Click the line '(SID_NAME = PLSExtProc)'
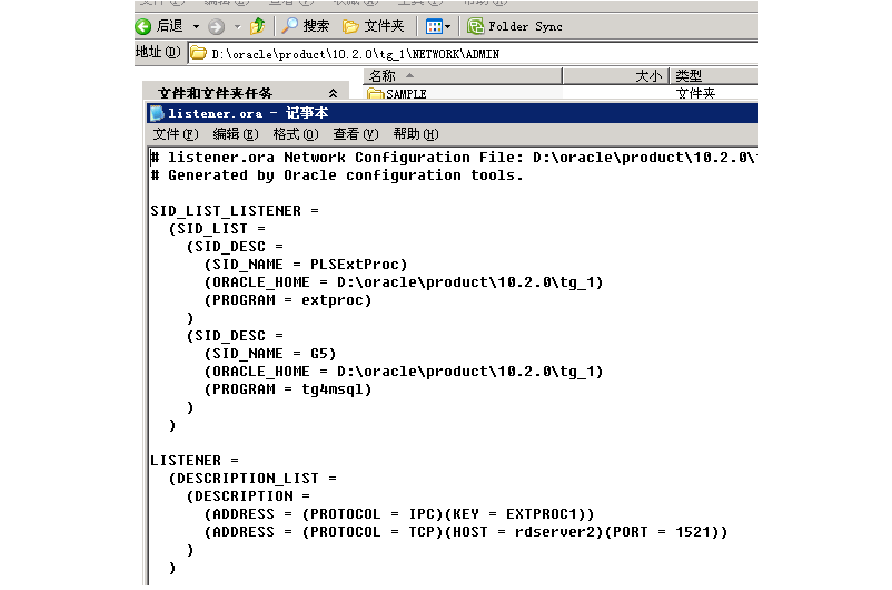Screen dimensions: 892x590 [x=306, y=264]
